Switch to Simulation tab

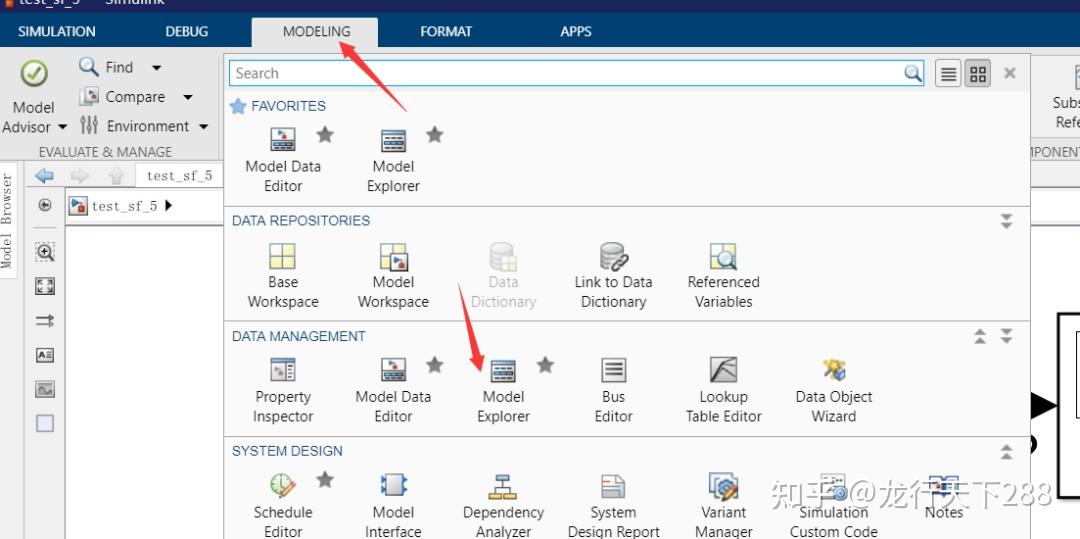coord(56,32)
